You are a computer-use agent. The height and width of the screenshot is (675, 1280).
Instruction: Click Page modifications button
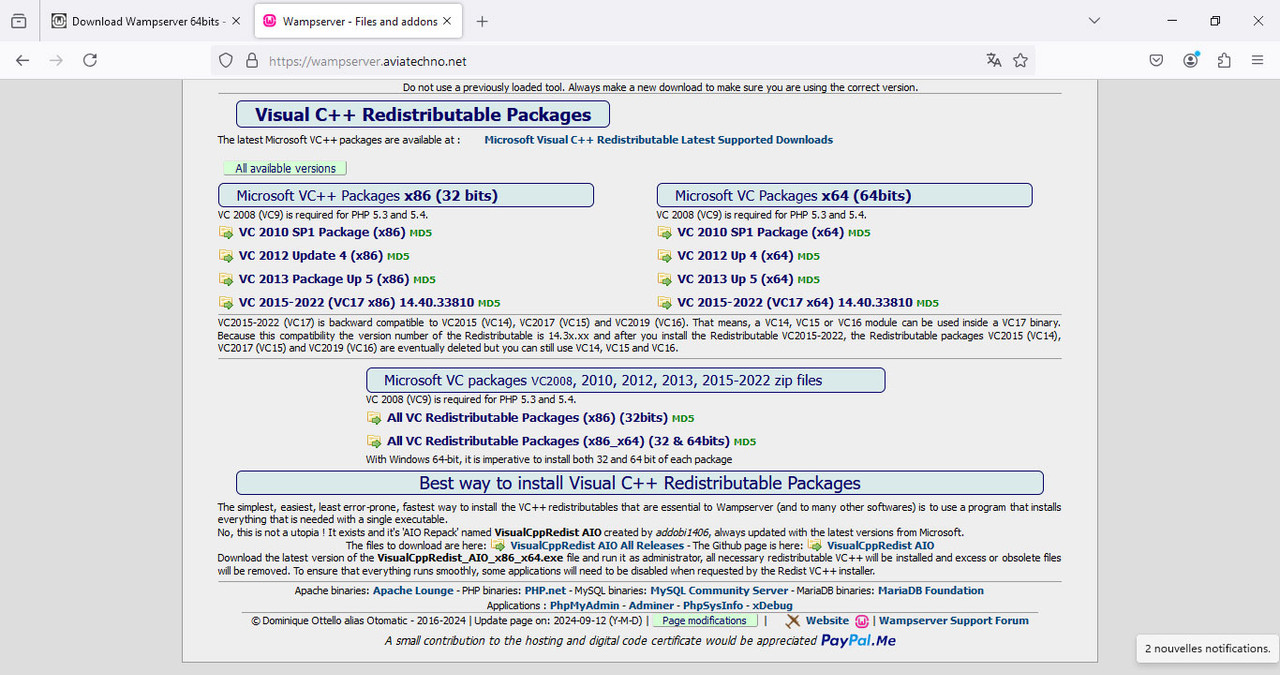(x=704, y=621)
